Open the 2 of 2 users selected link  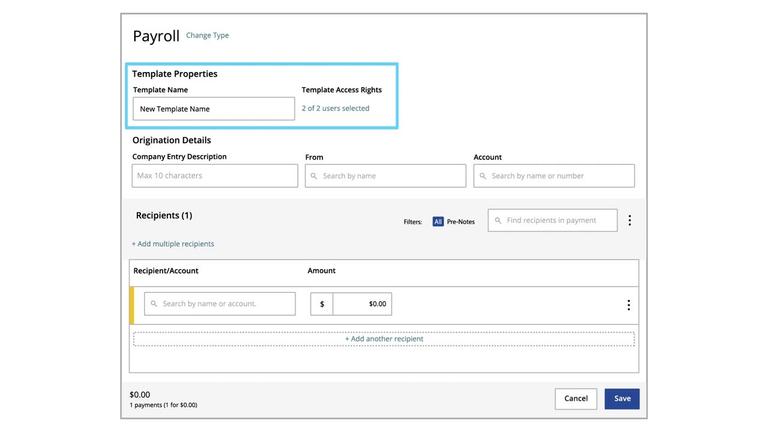336,108
